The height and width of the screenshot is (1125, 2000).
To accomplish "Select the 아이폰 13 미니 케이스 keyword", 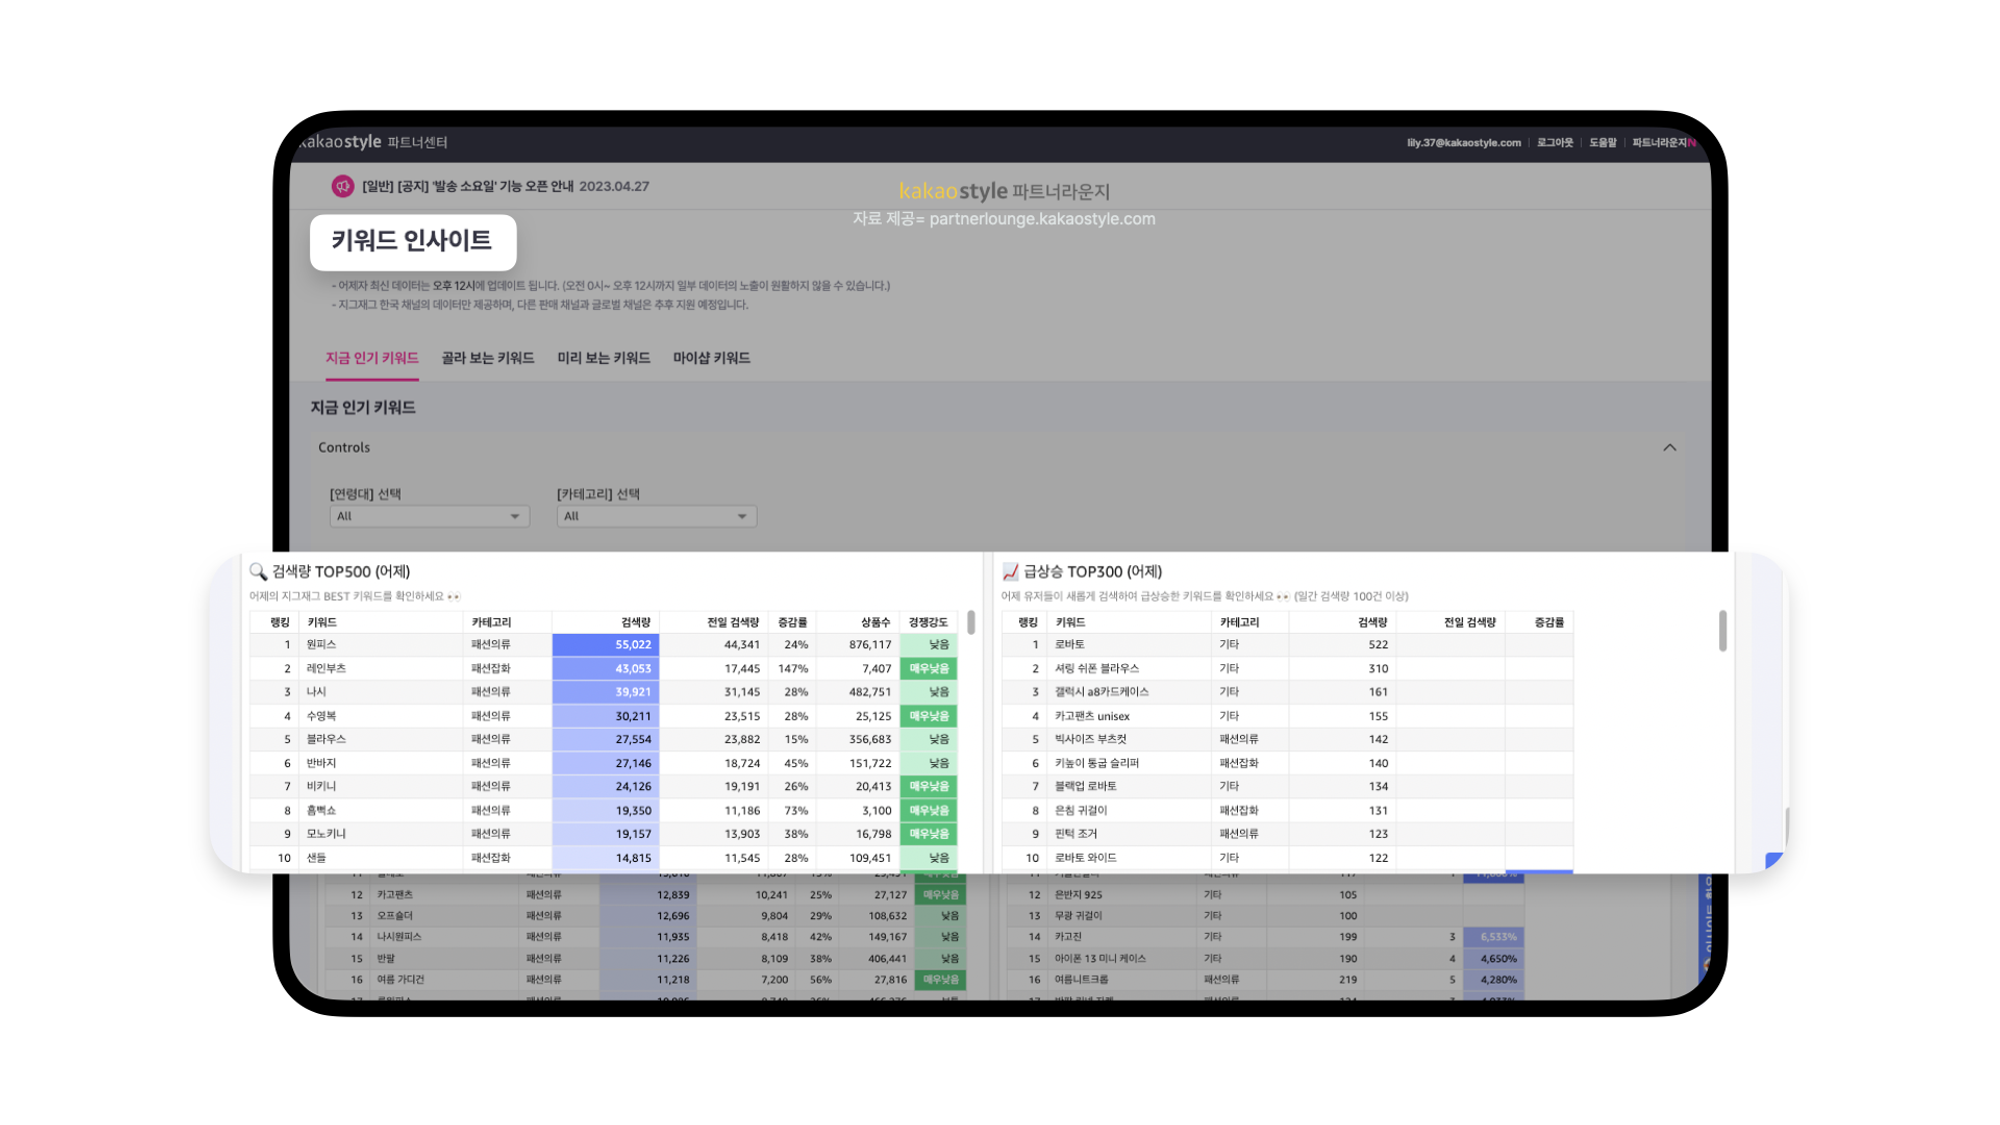I will pos(1100,959).
